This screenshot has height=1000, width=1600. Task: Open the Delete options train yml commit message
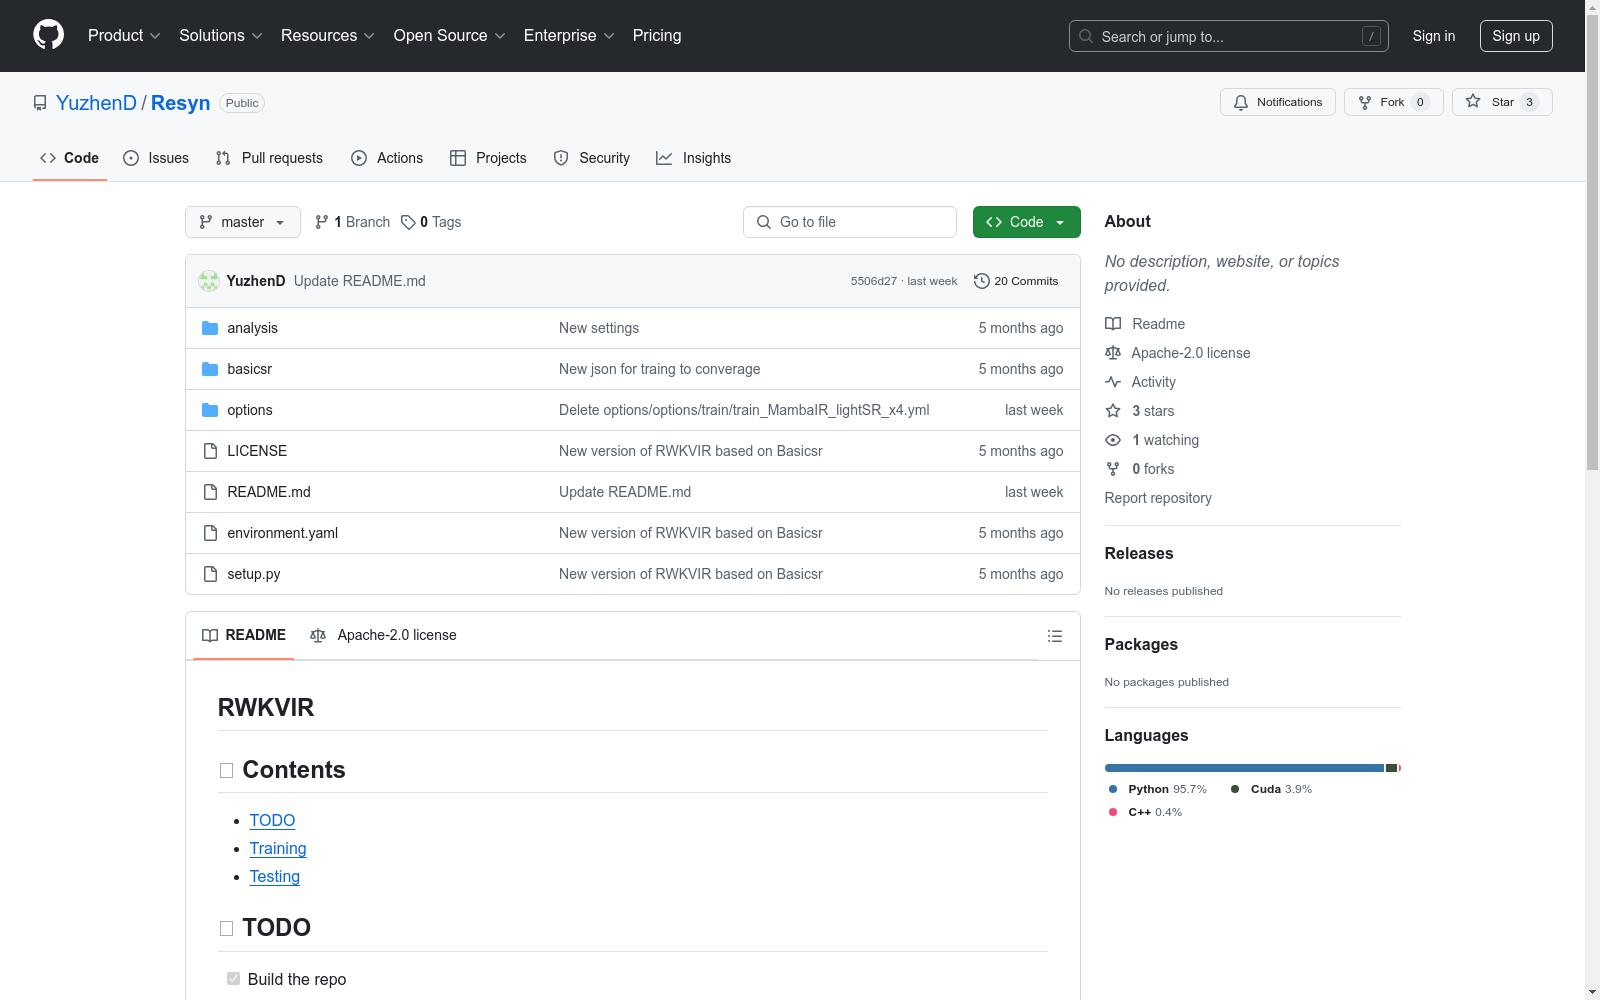[x=744, y=410]
